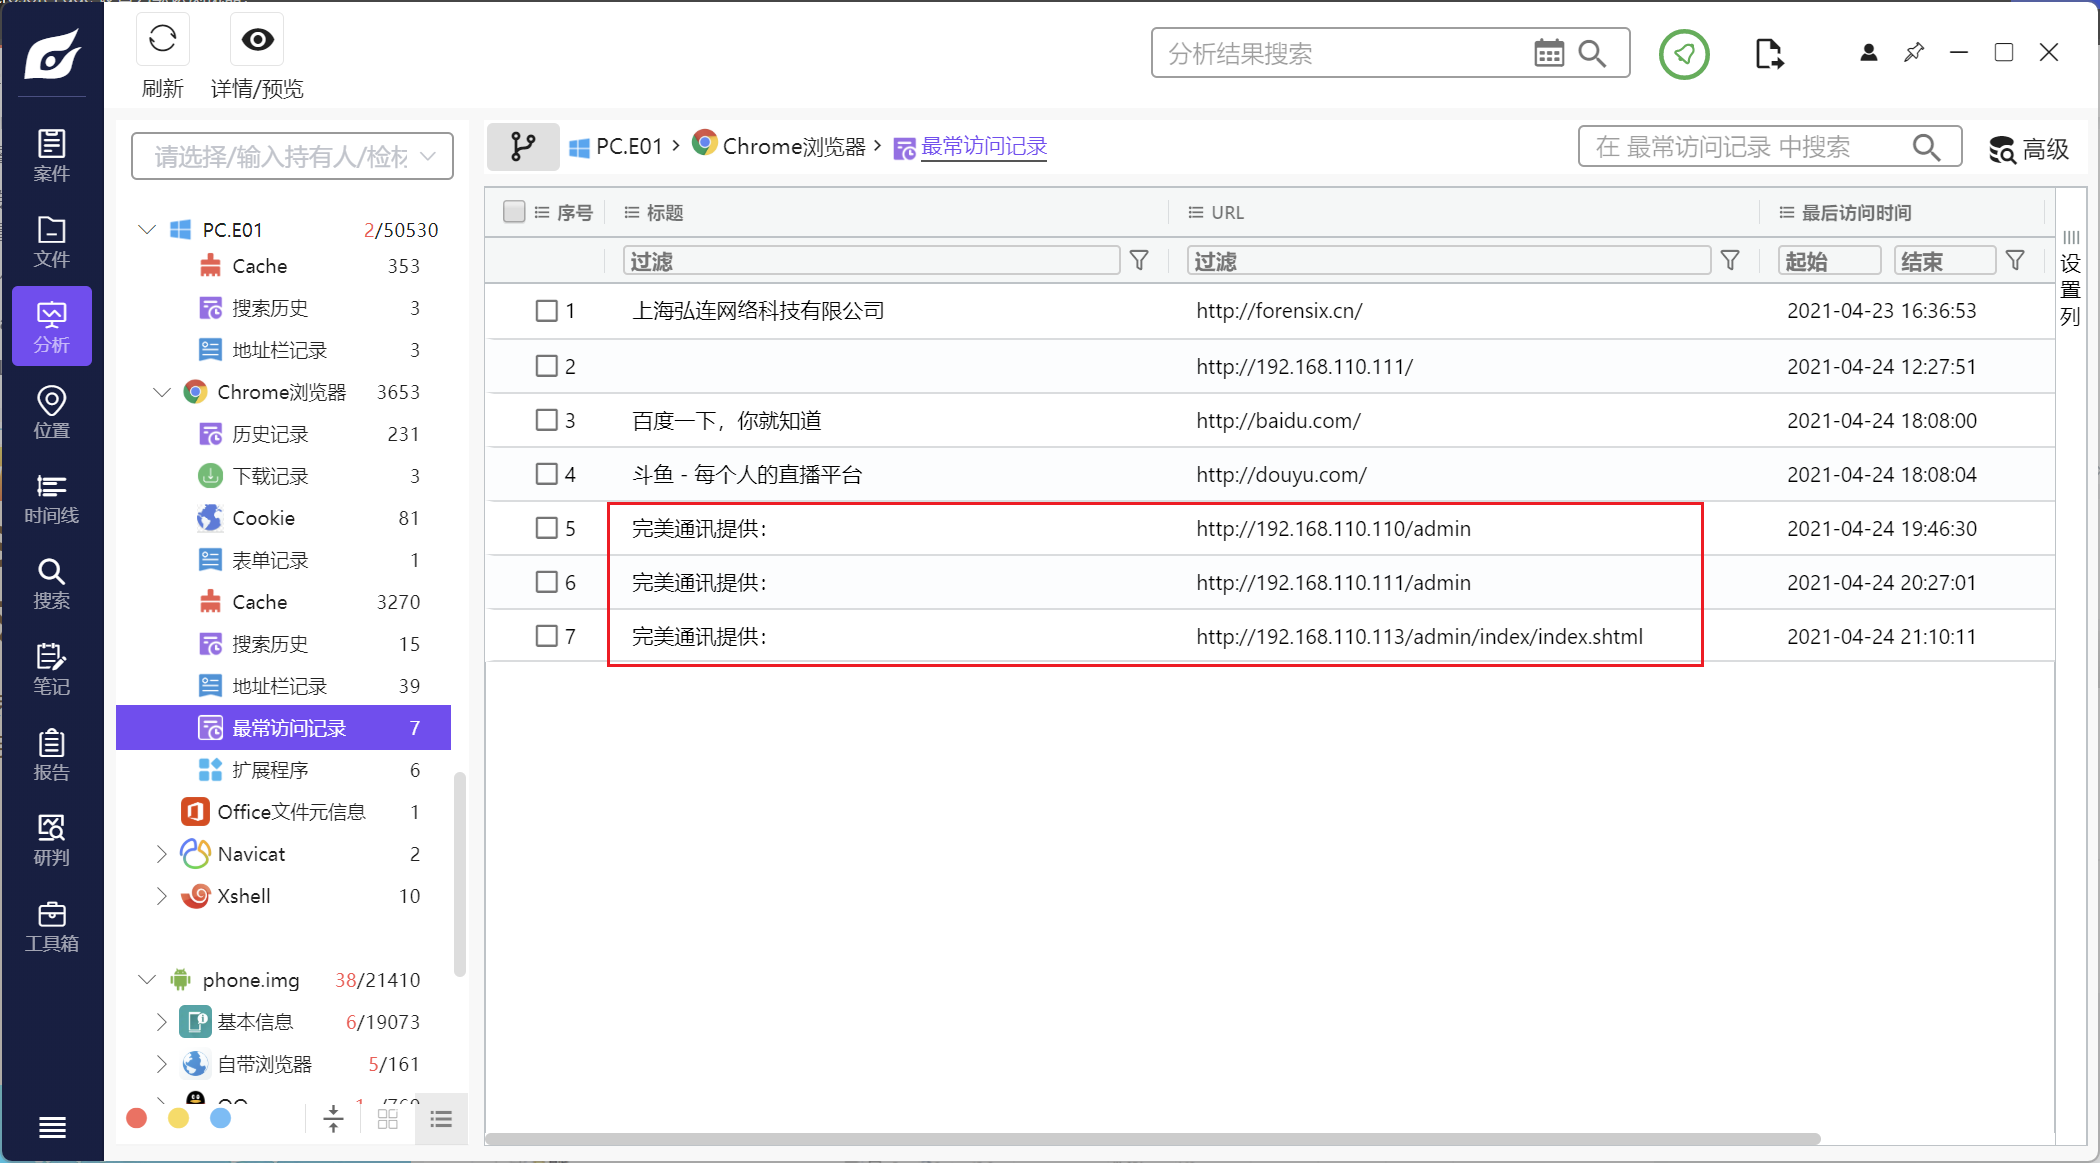Click the refresh (刷新) icon
Viewport: 2100px width, 1163px height.
162,40
